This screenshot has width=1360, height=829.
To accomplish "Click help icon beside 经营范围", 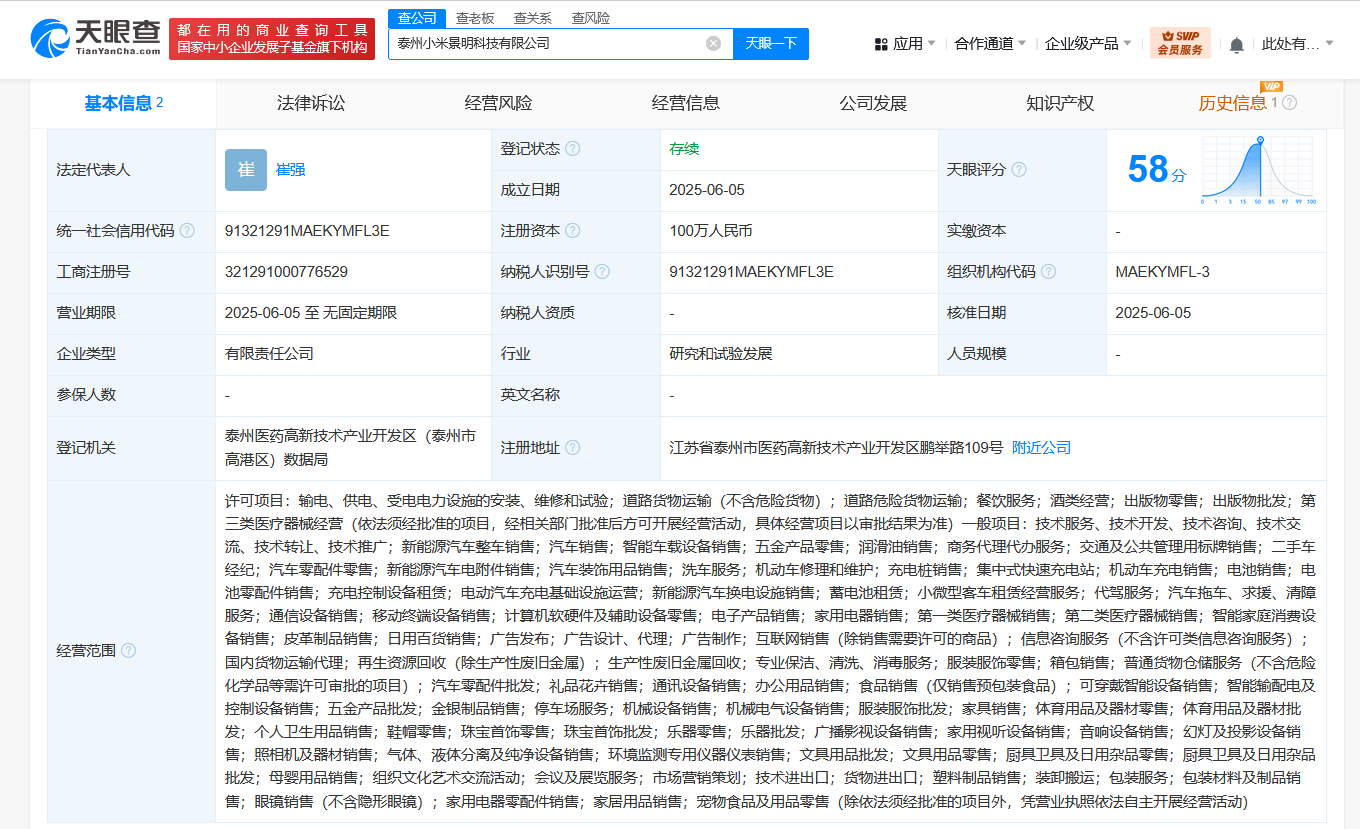I will [x=129, y=651].
